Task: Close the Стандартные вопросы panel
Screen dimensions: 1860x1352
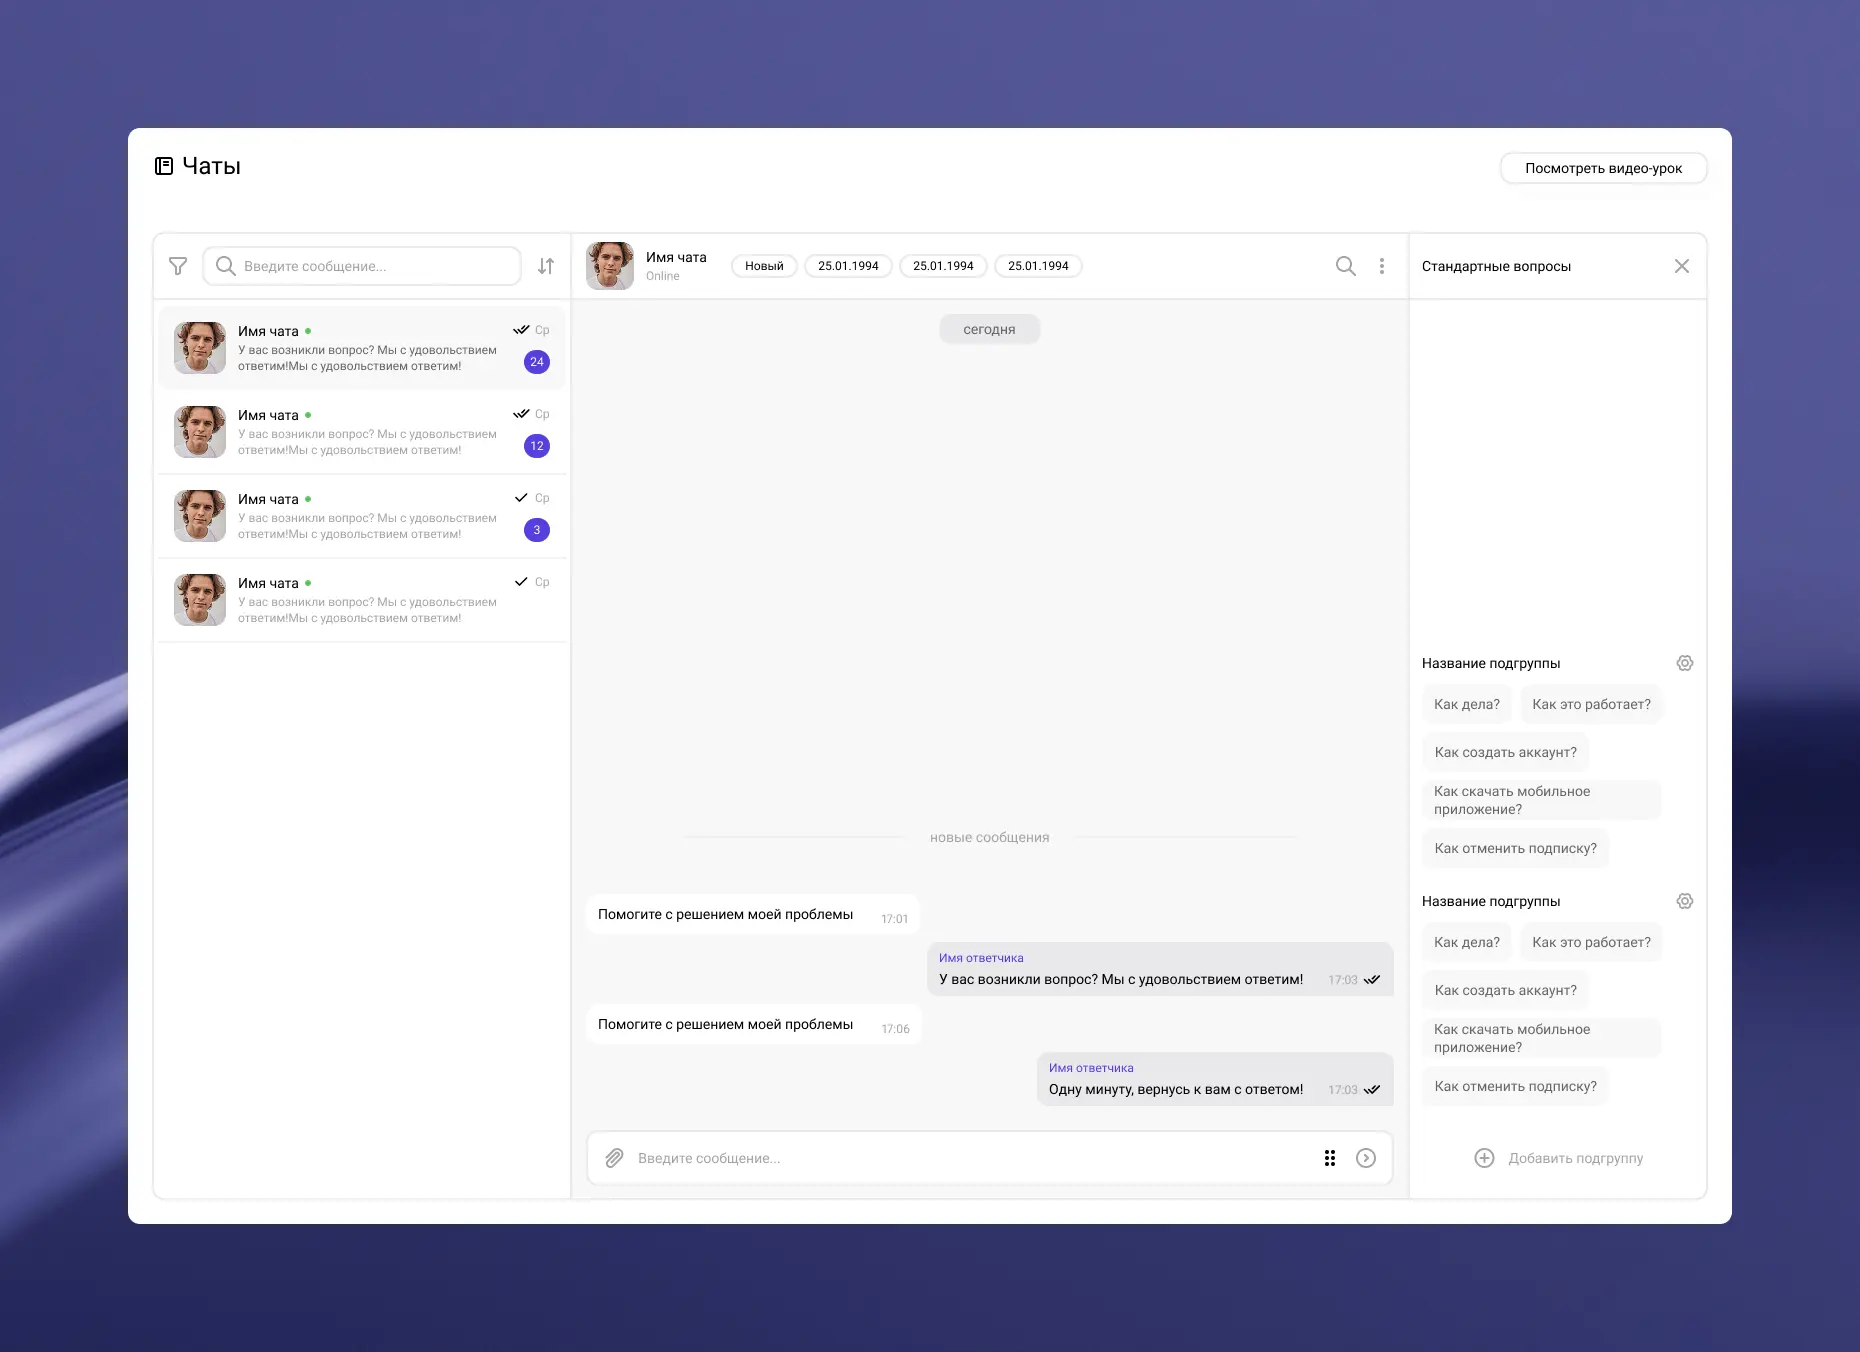Action: pos(1682,266)
